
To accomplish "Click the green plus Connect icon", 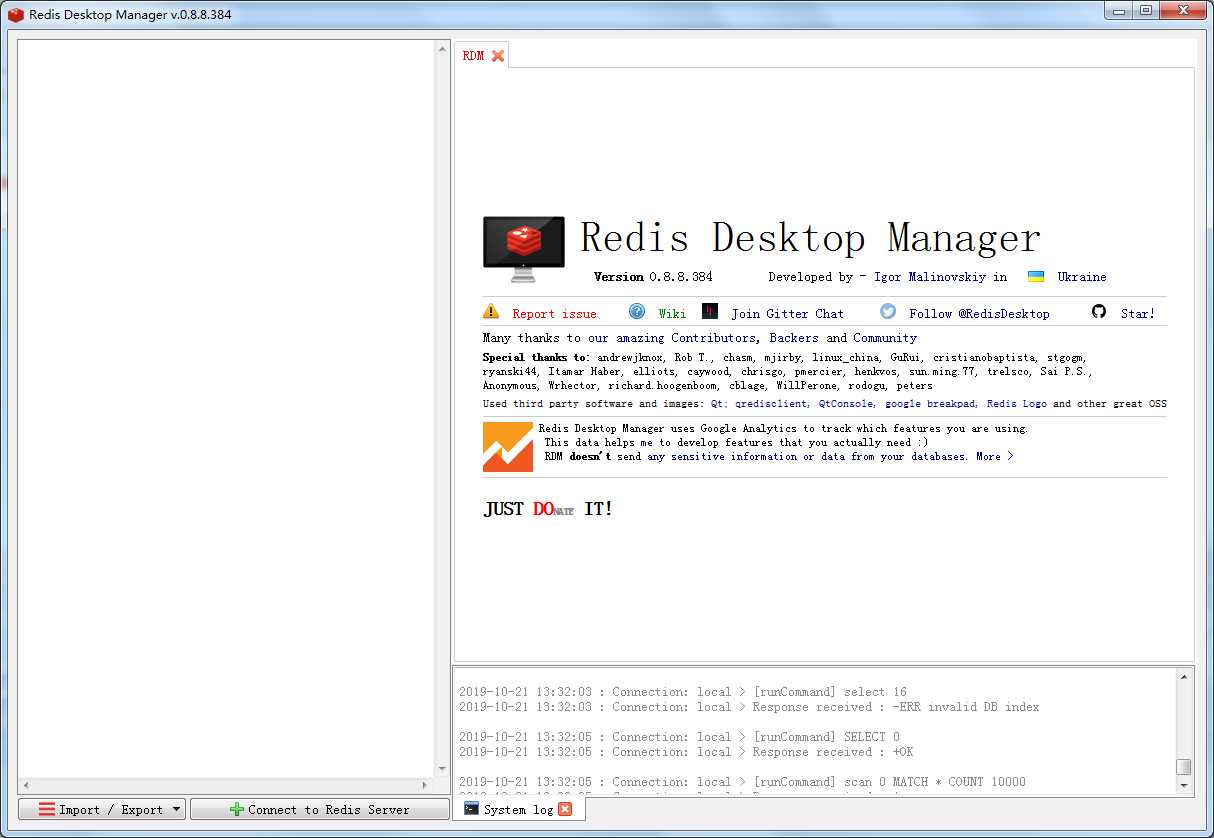I will (237, 809).
